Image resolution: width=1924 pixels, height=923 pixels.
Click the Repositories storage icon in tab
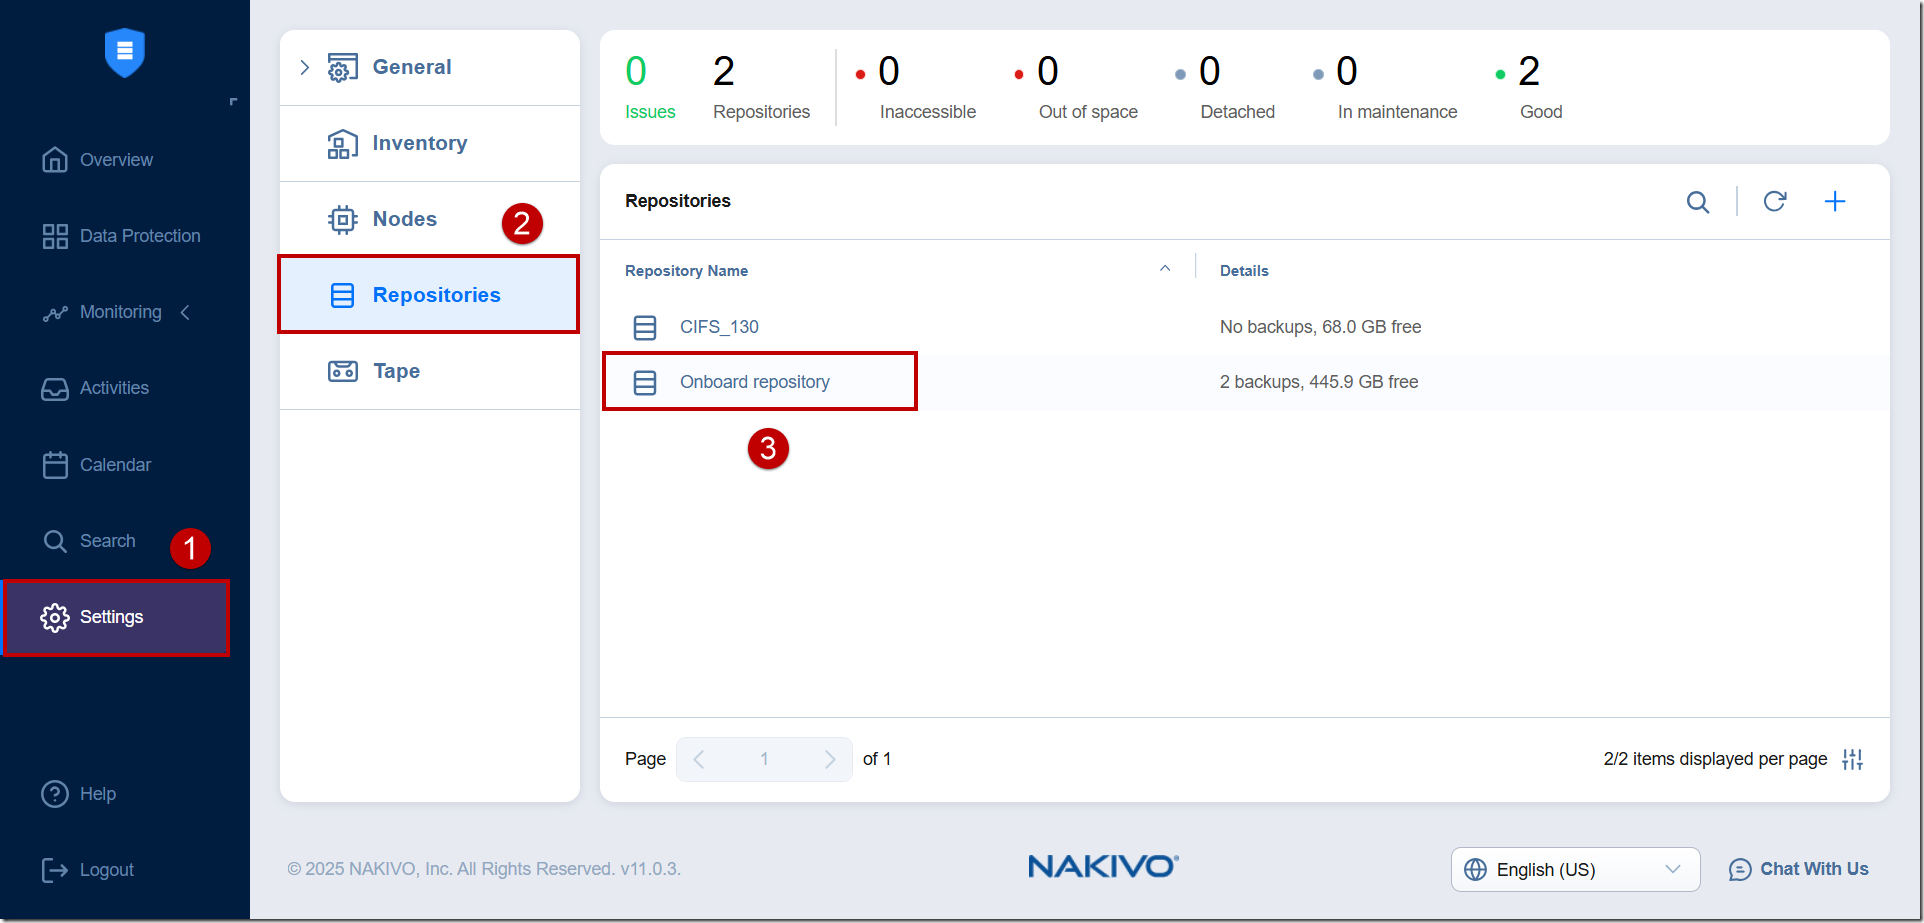(343, 295)
